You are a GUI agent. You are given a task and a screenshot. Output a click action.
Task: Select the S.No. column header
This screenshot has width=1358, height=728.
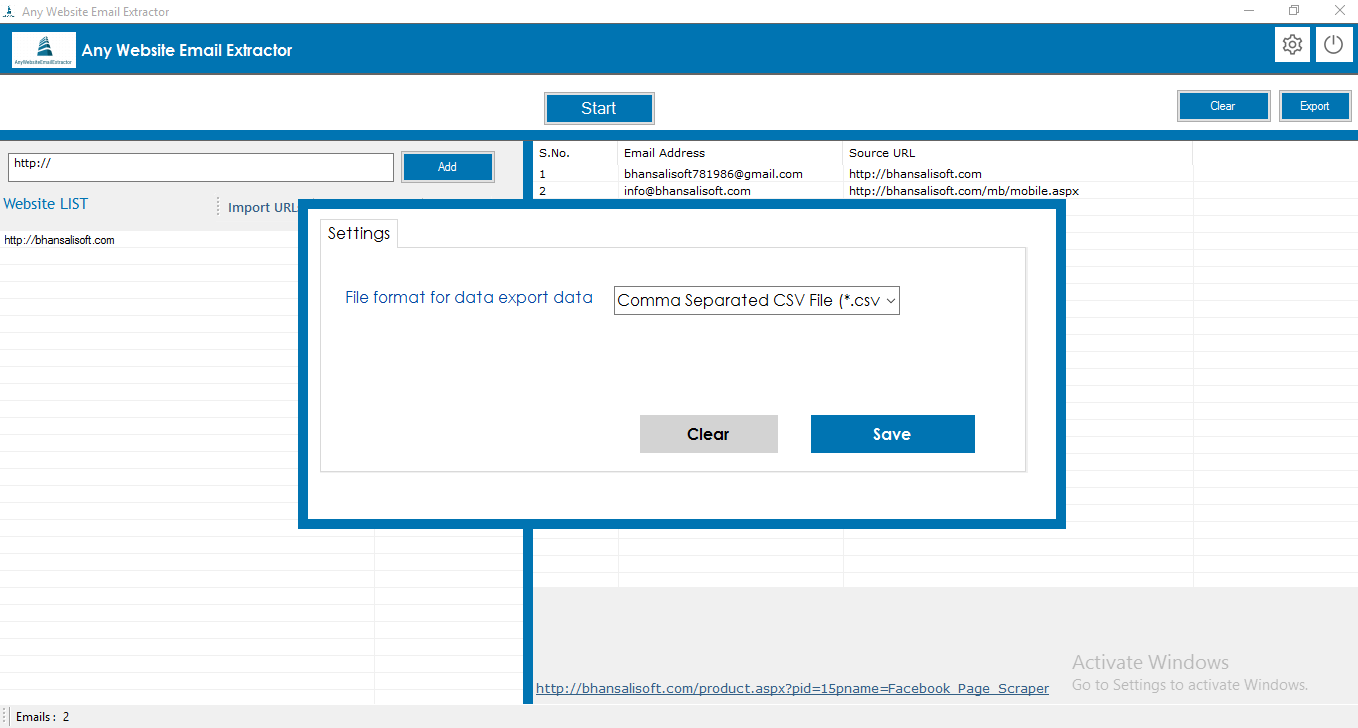pyautogui.click(x=576, y=153)
